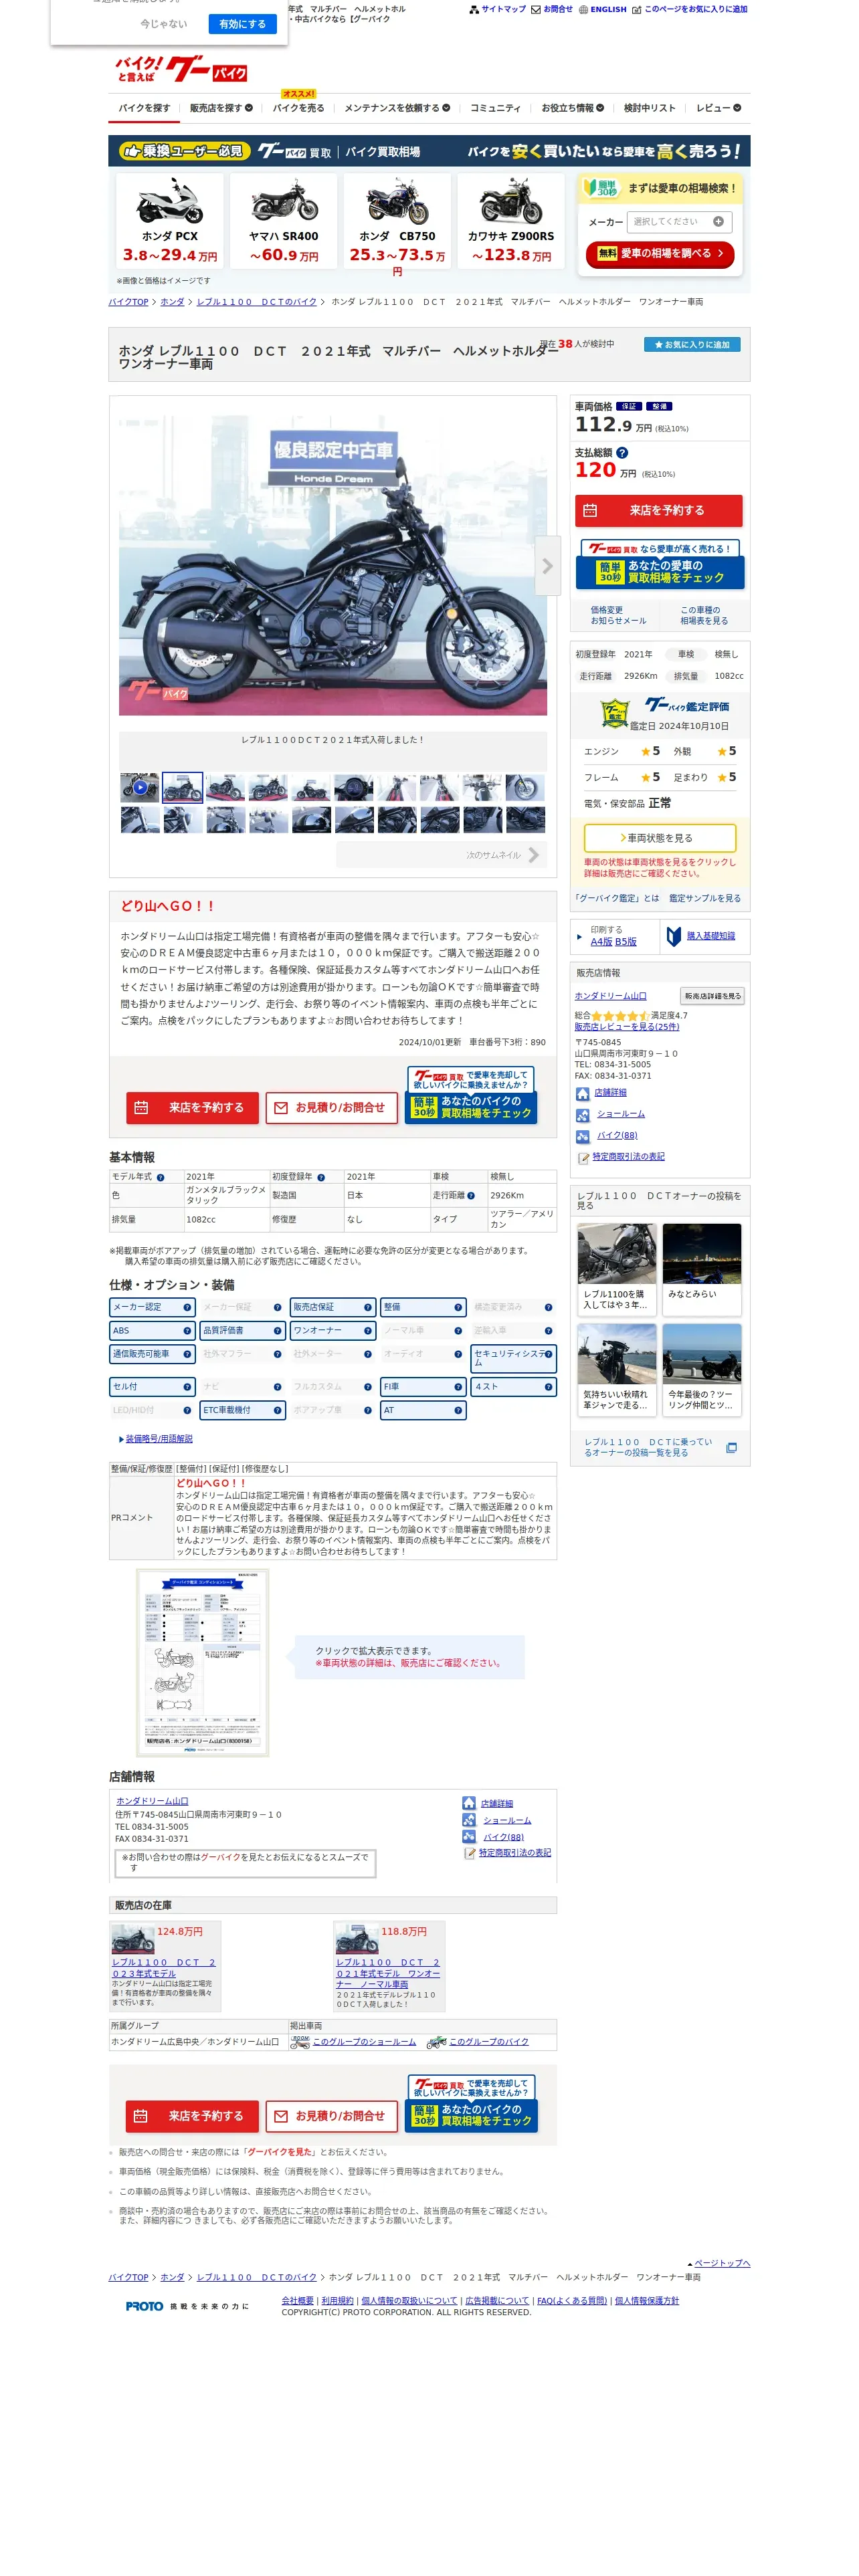
Task: Expand the お役立ち情報 navigation menu
Action: (573, 108)
